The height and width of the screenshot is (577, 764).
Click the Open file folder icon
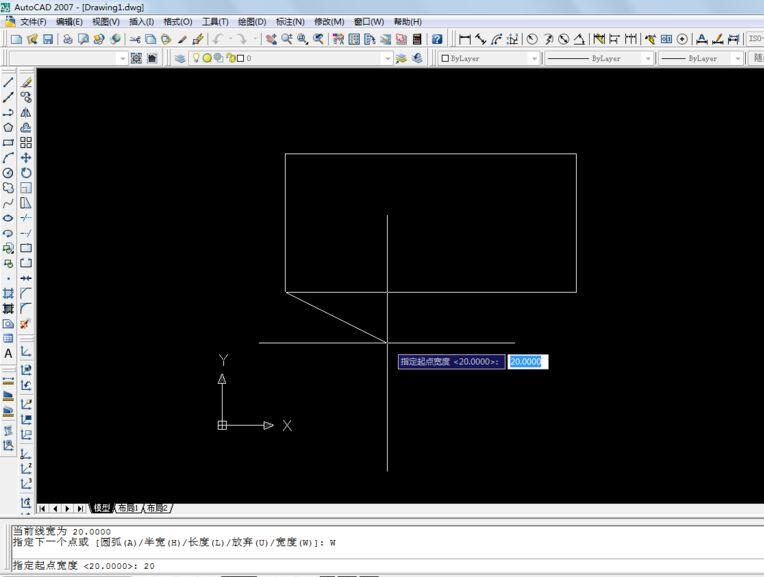32,39
